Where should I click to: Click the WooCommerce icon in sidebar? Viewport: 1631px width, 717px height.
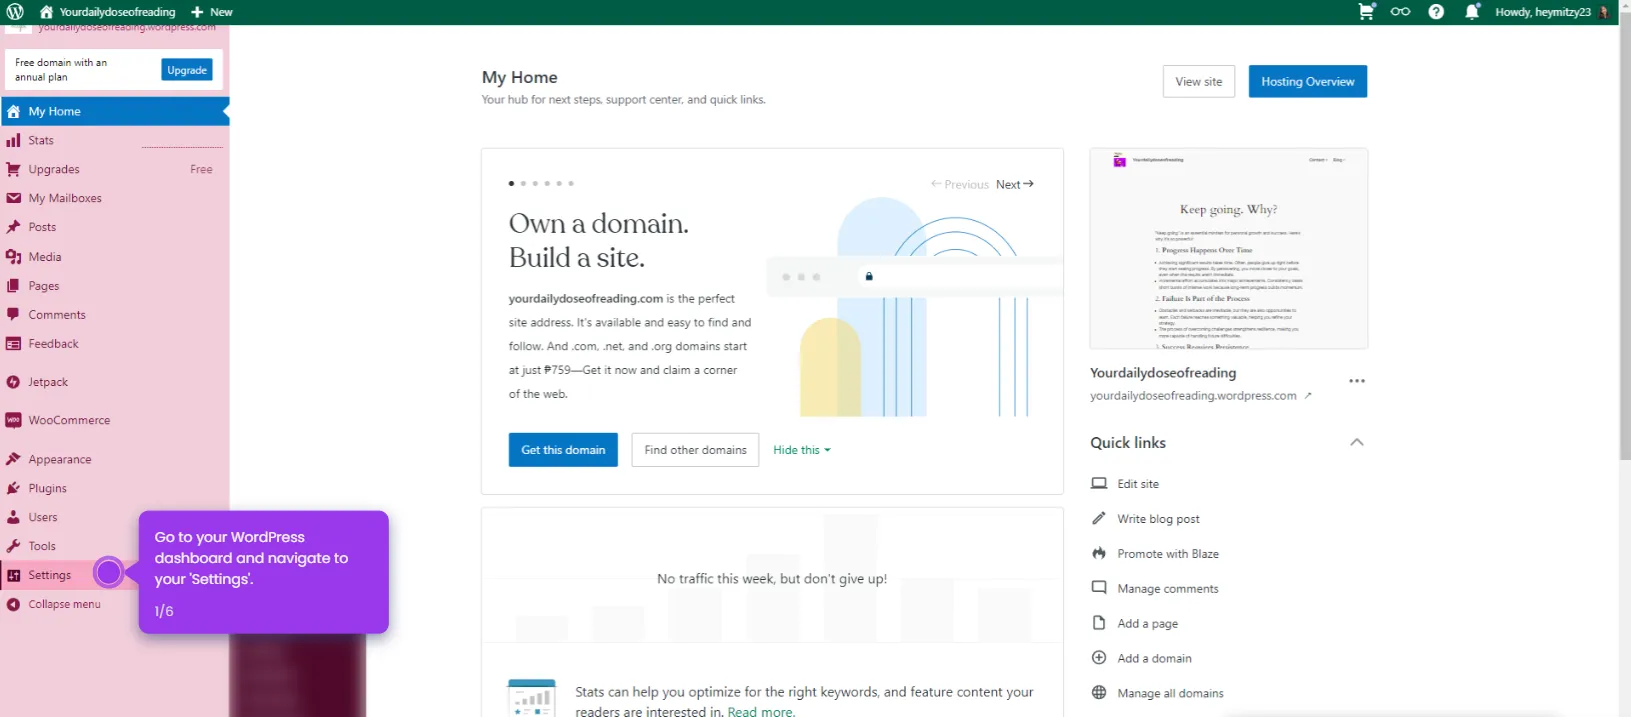[x=13, y=420]
